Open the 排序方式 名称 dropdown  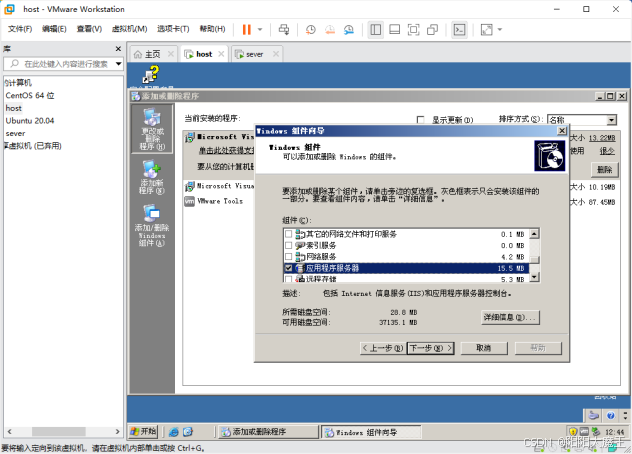pyautogui.click(x=612, y=120)
